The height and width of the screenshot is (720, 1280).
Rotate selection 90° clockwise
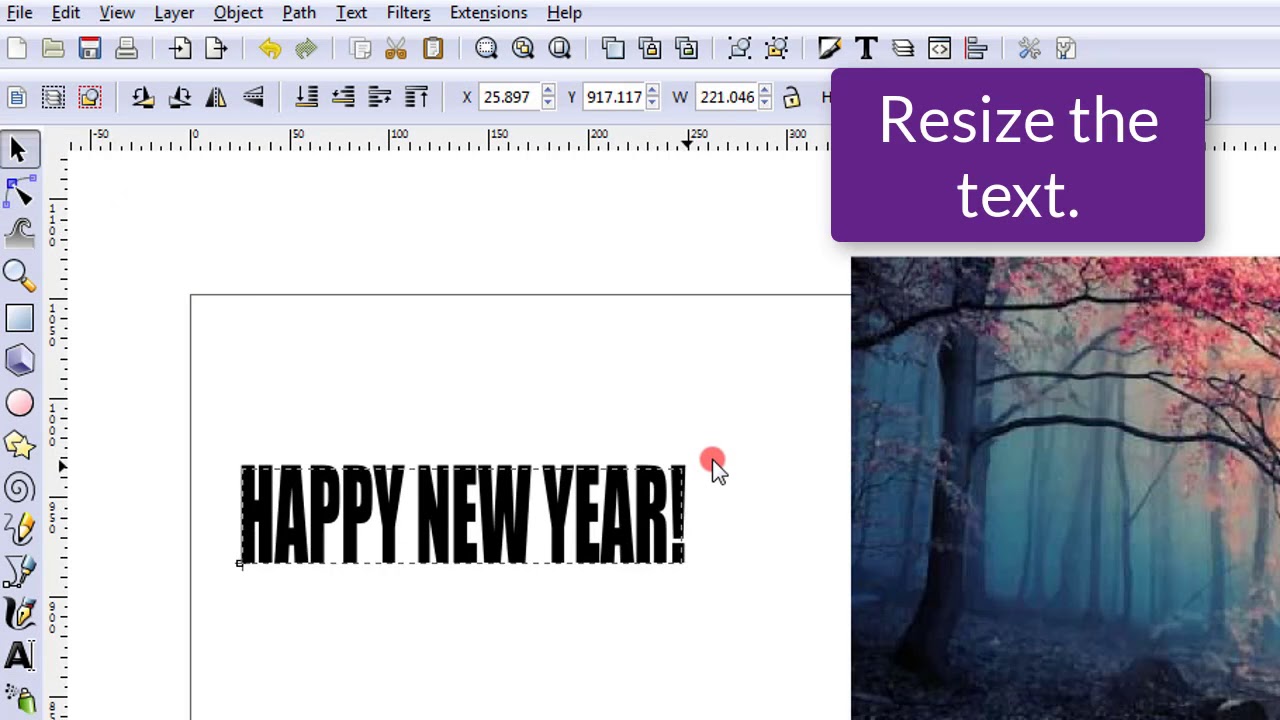point(180,97)
